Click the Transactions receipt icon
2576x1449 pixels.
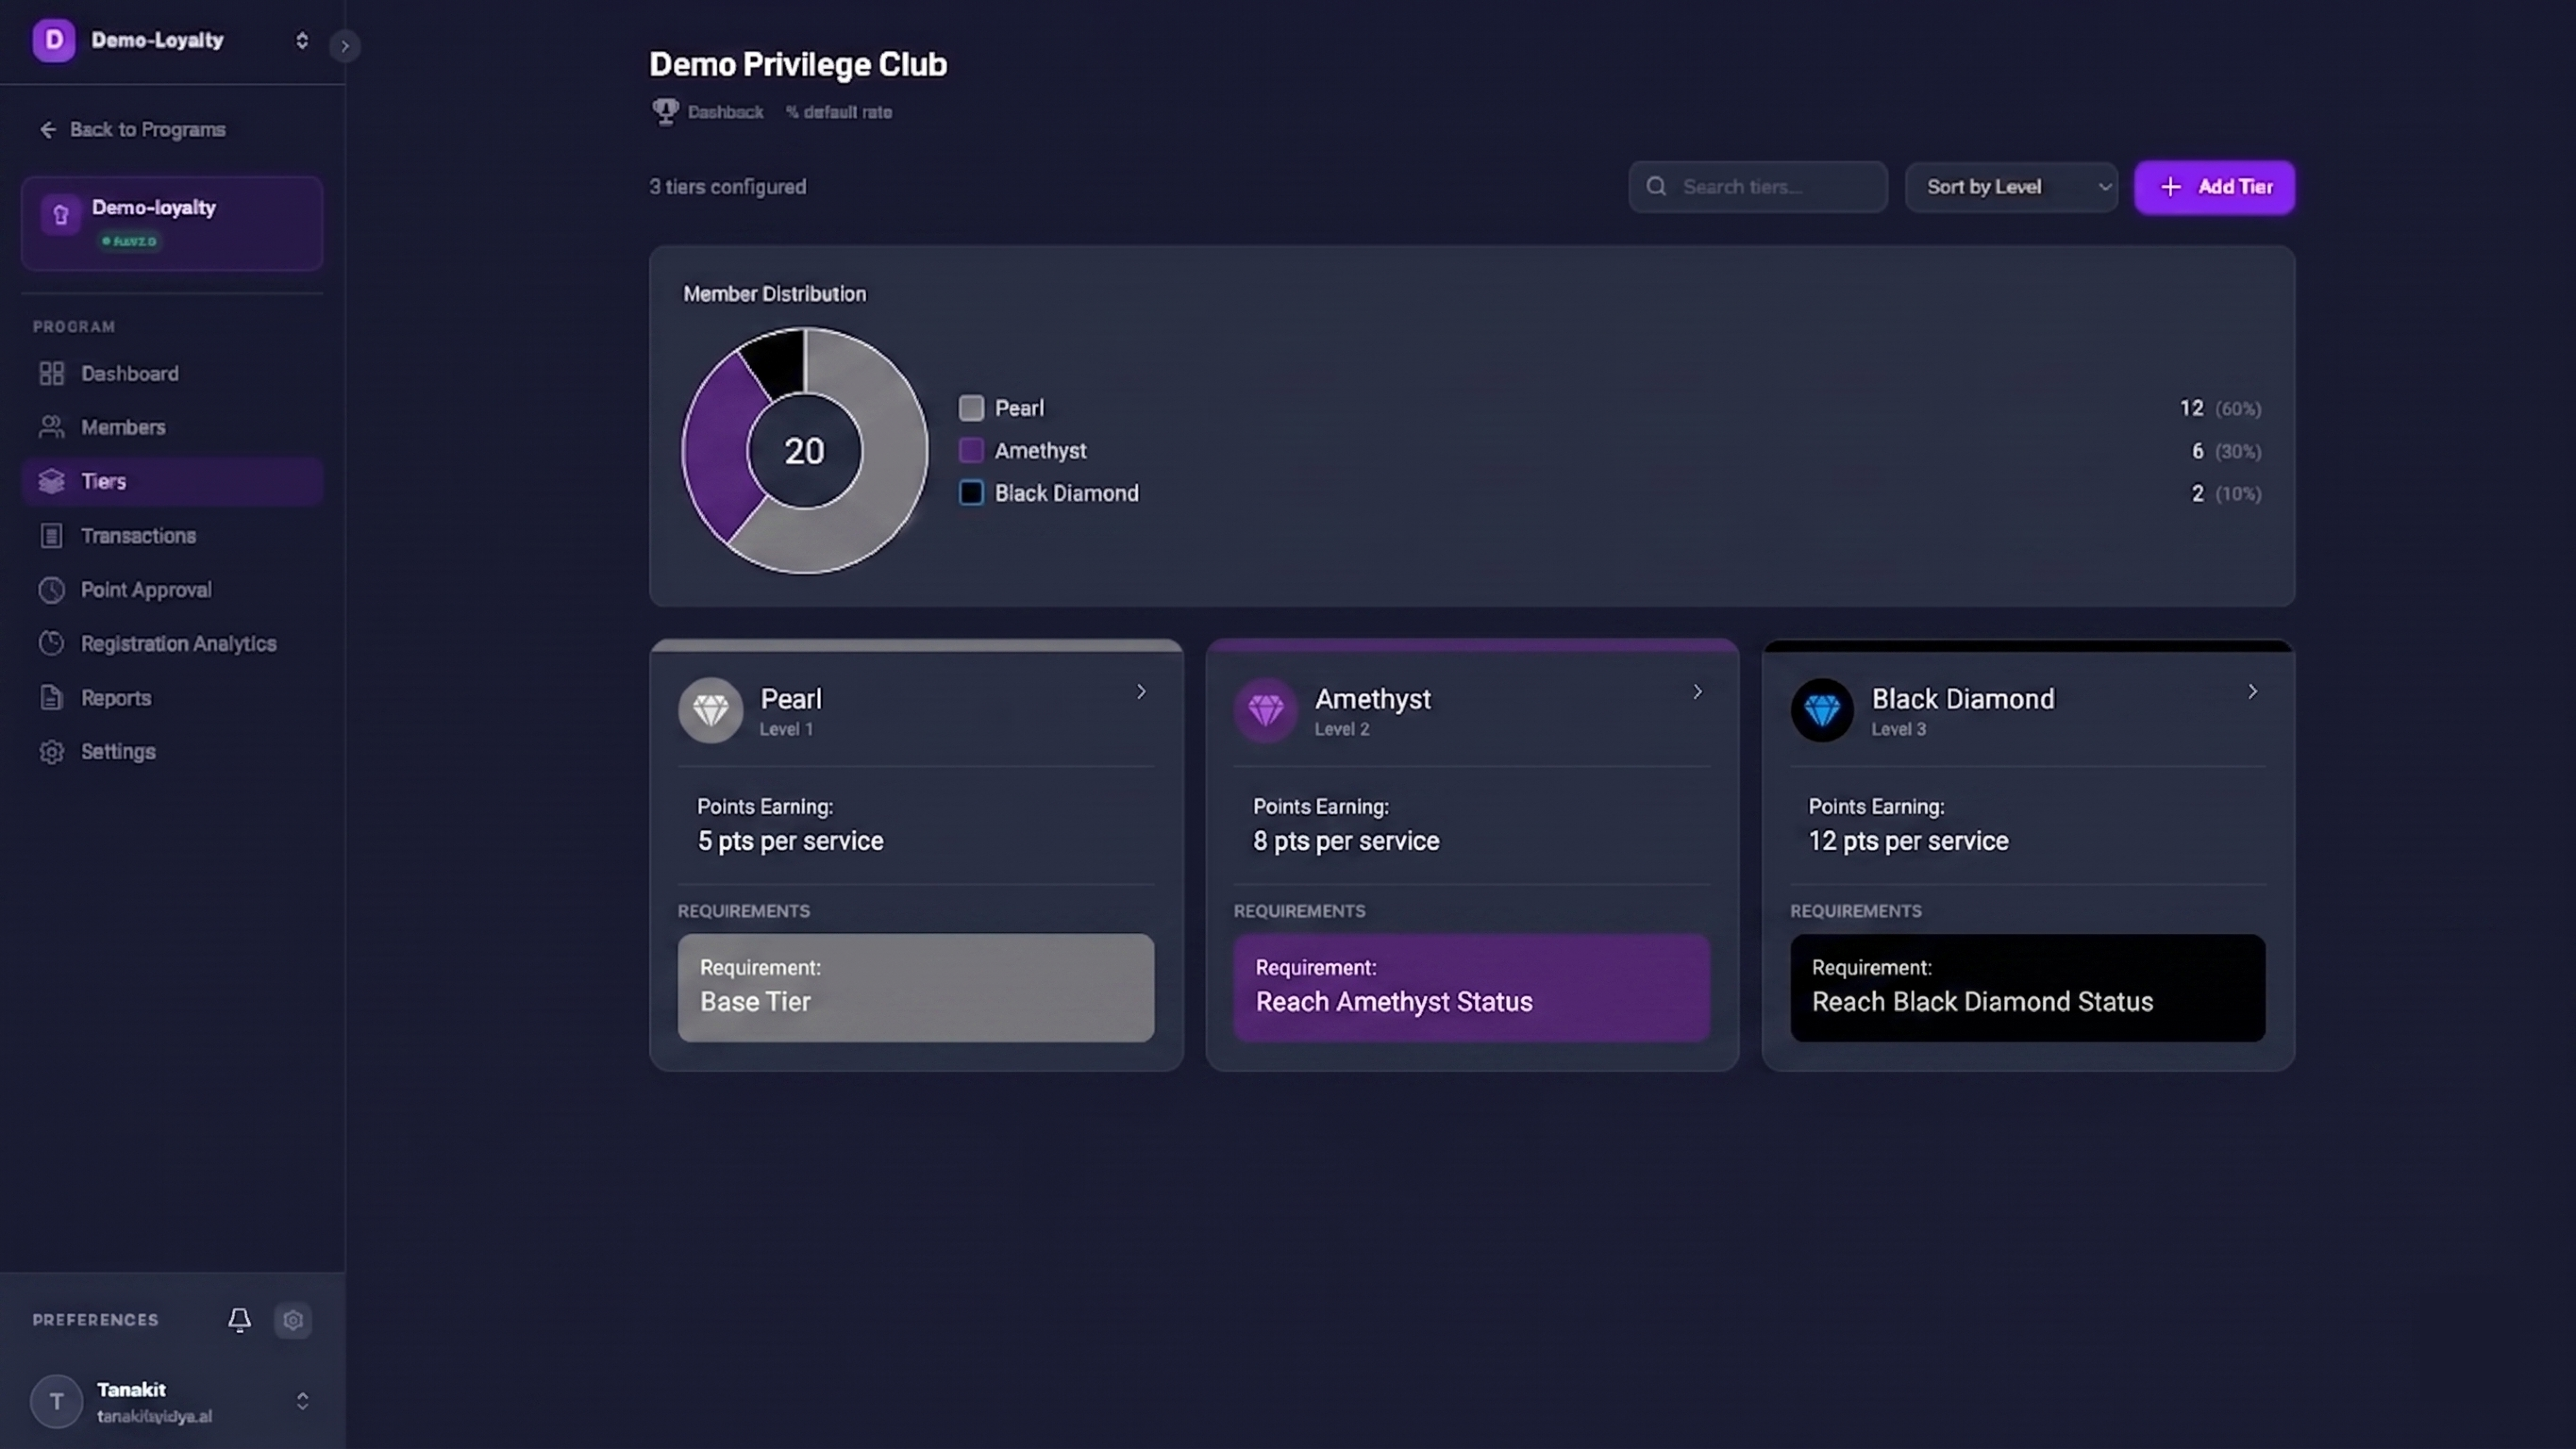pos(51,536)
